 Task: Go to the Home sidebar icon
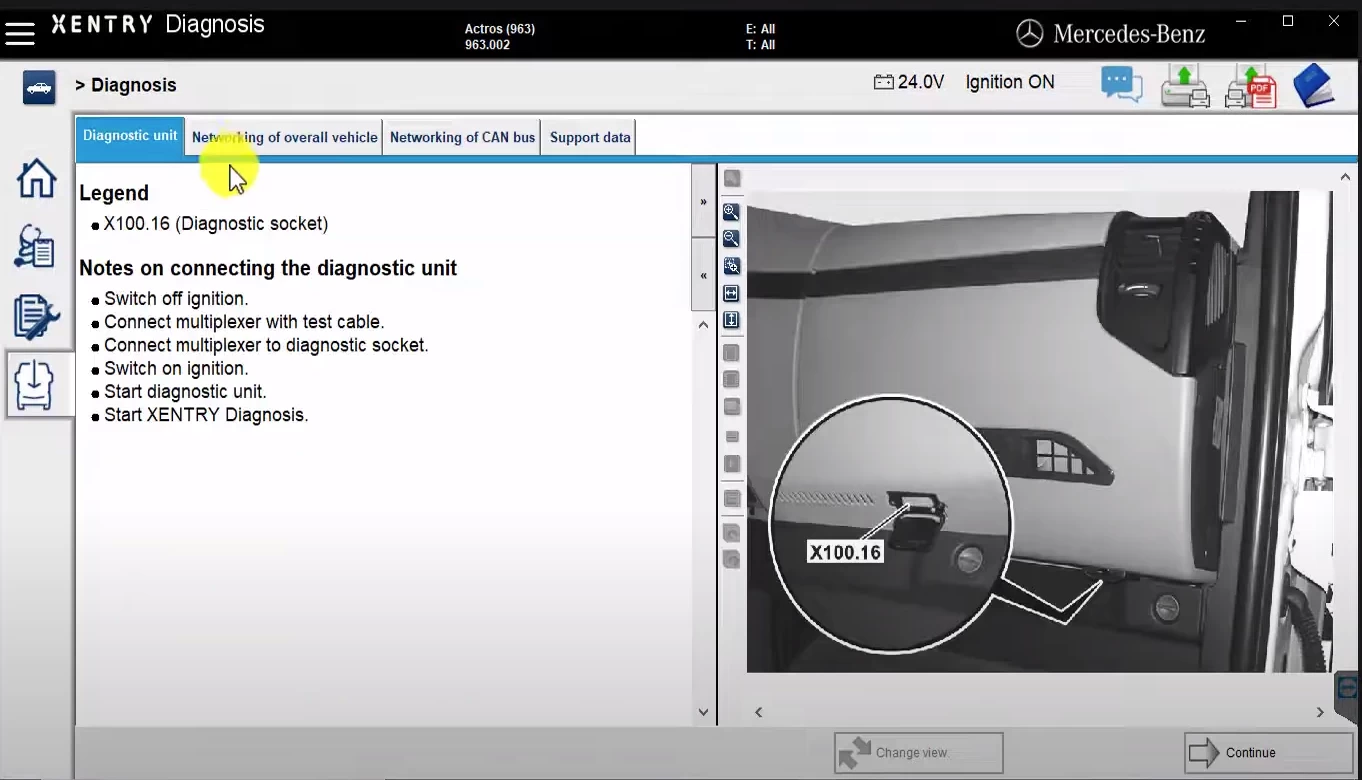pos(36,178)
